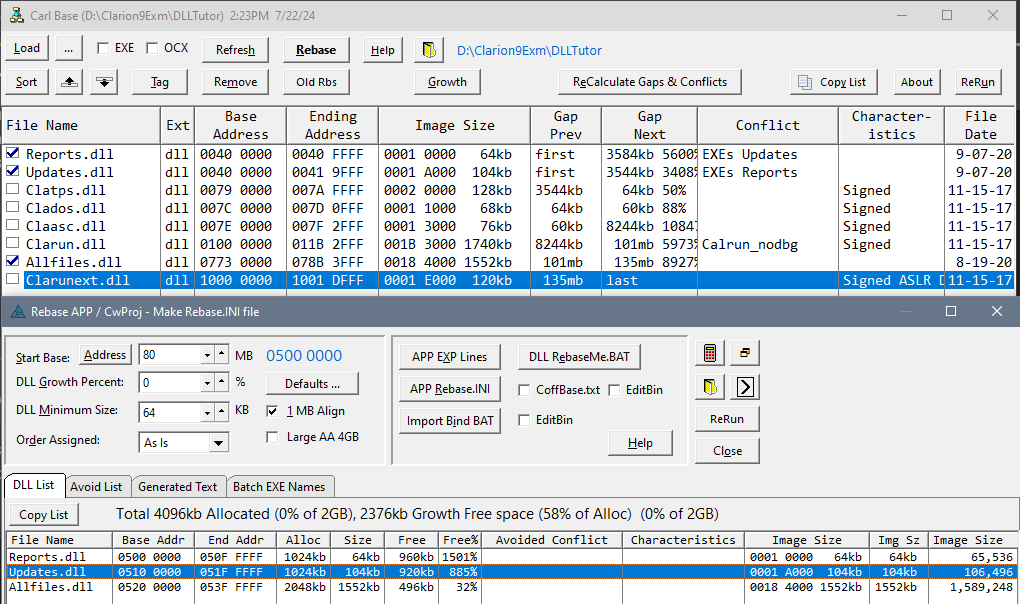This screenshot has height=604, width=1020.
Task: Click the folder icon in Rebase APP window
Action: point(710,387)
